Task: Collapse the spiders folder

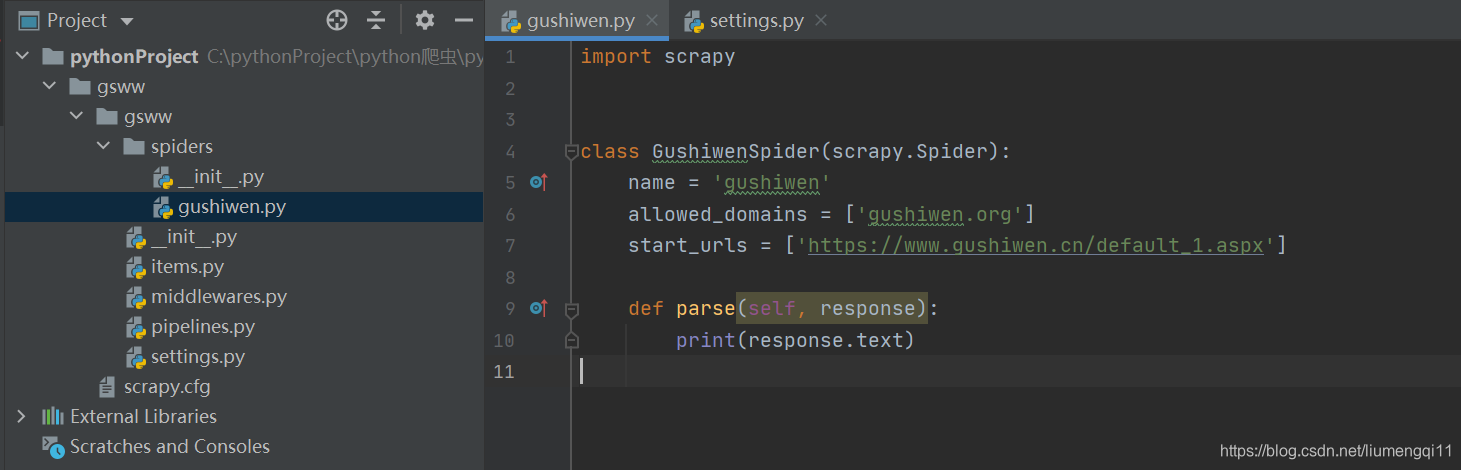Action: (x=103, y=147)
